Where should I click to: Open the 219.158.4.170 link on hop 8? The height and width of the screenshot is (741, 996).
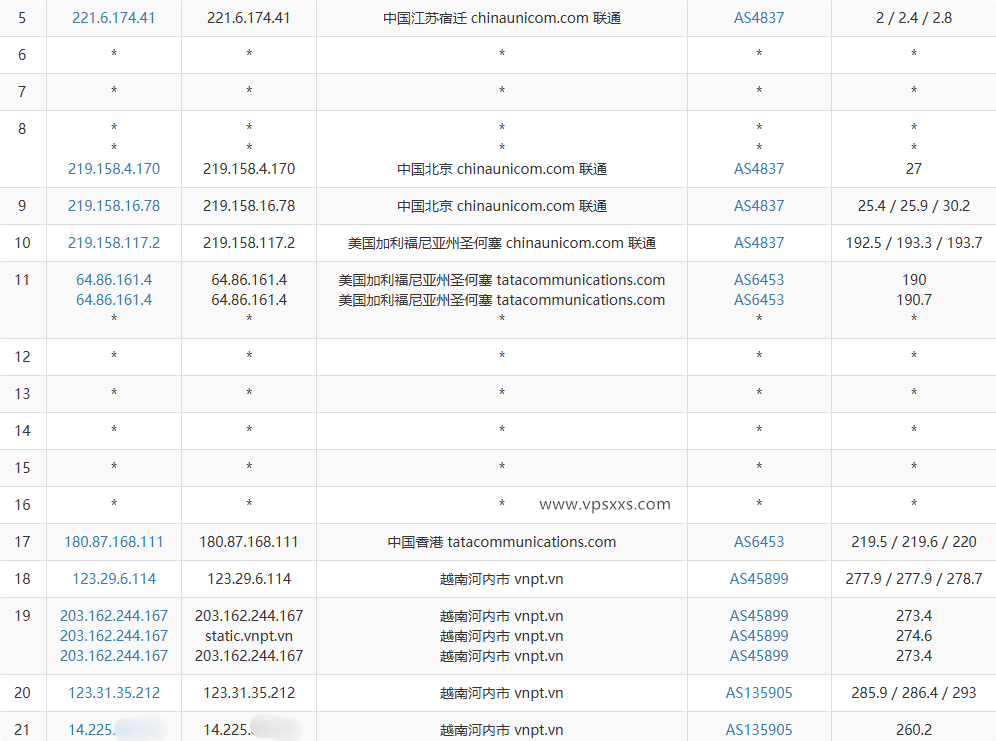click(113, 169)
